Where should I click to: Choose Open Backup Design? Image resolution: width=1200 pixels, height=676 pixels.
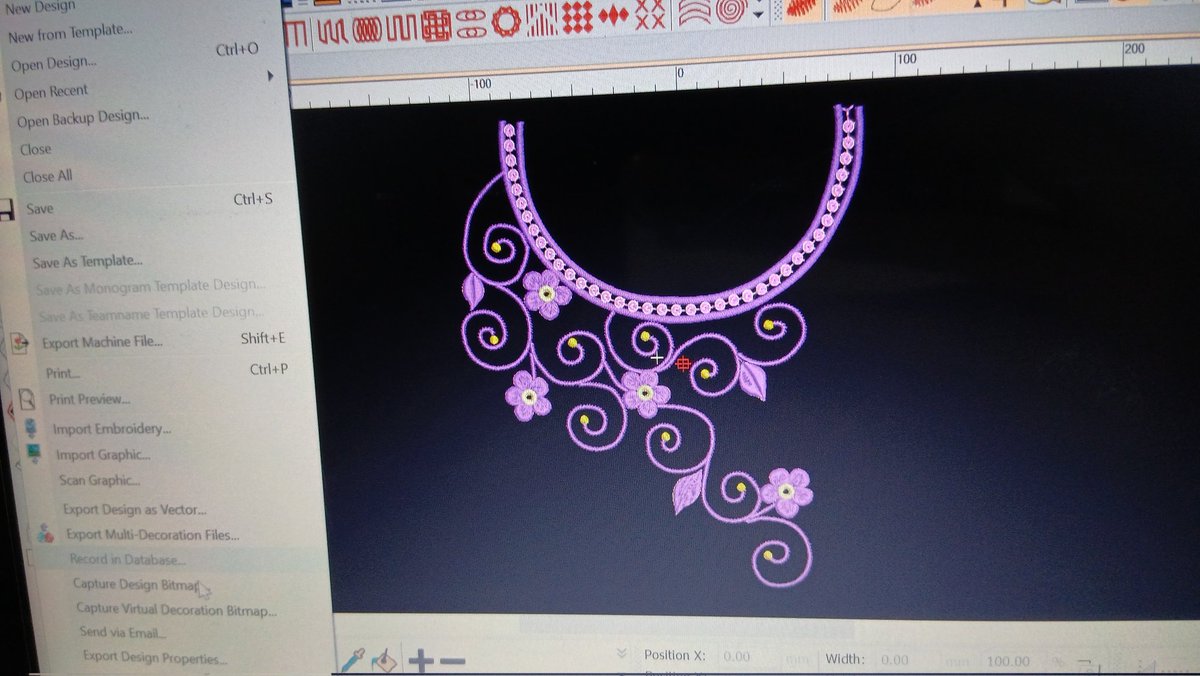[83, 119]
